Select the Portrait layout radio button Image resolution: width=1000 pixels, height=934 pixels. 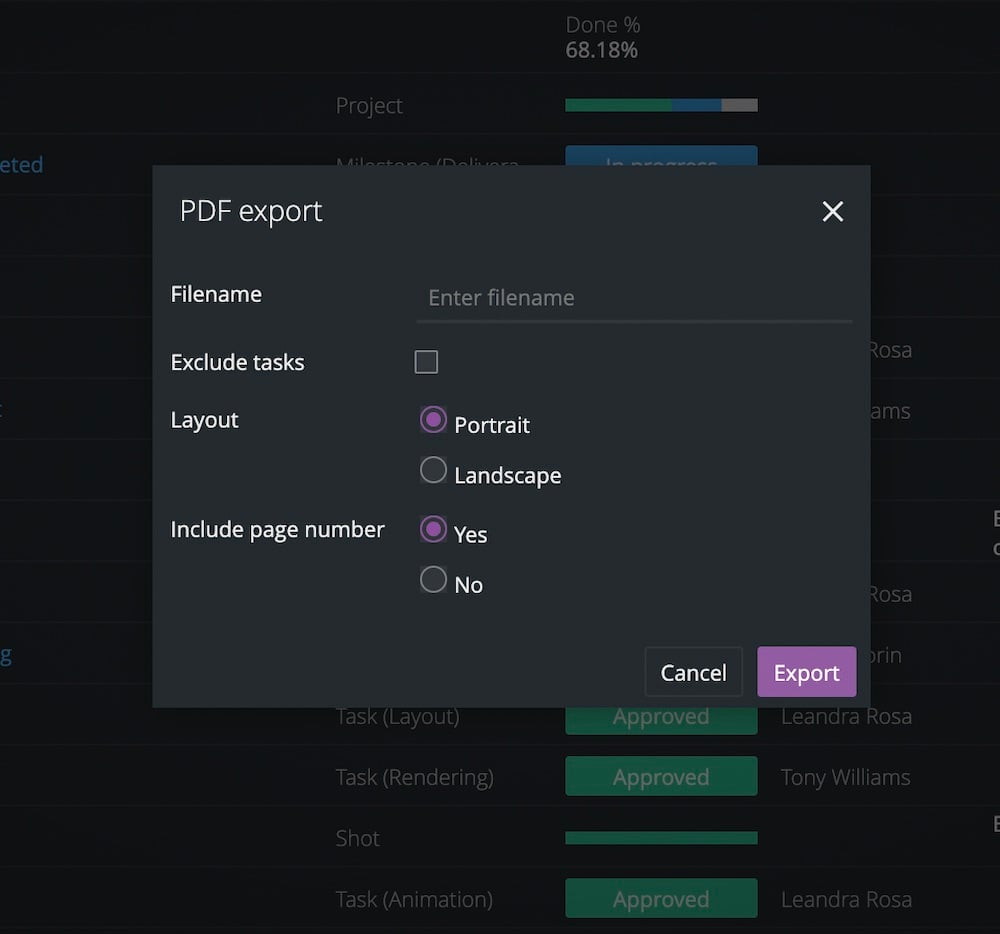[x=433, y=421]
